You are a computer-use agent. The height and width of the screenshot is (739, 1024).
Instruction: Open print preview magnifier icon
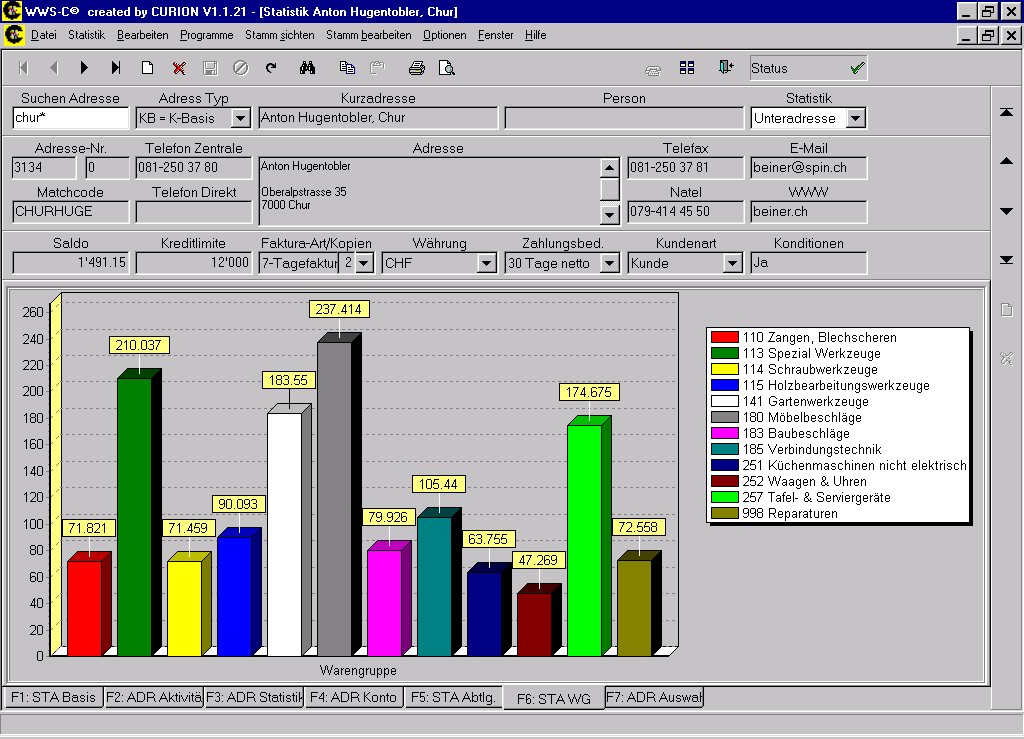(447, 68)
